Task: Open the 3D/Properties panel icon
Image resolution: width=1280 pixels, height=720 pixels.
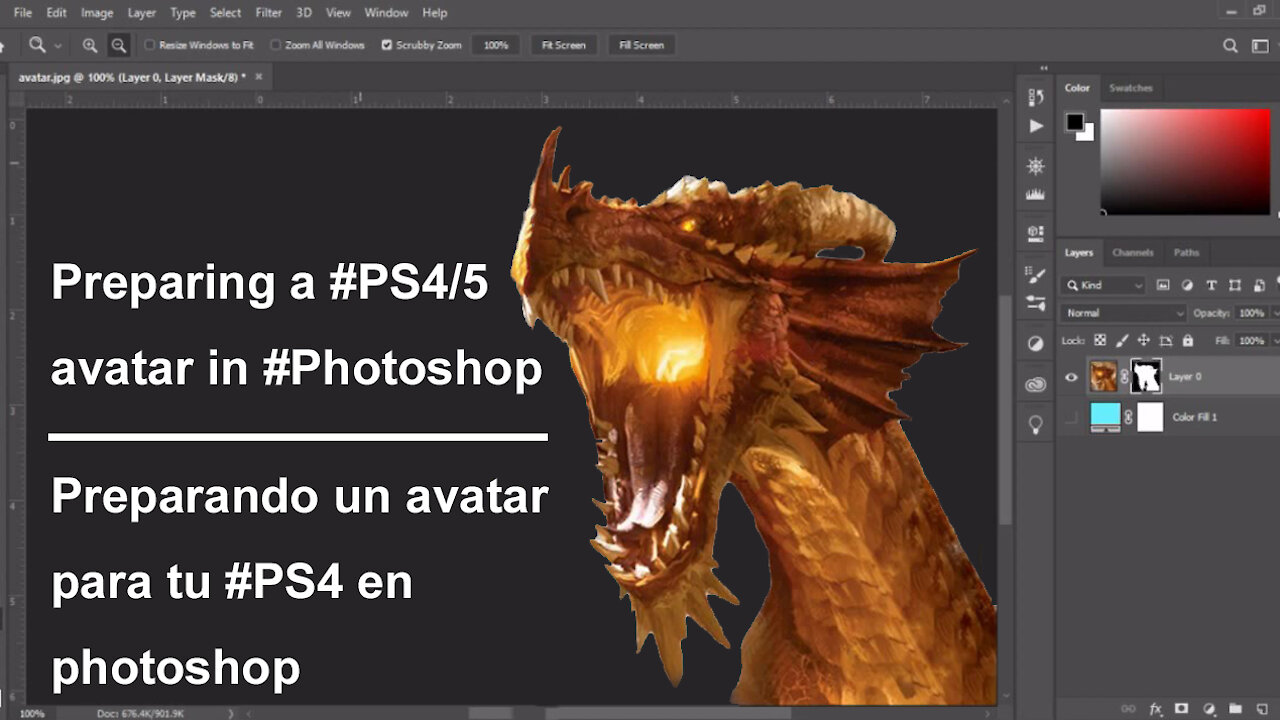Action: tap(1035, 234)
